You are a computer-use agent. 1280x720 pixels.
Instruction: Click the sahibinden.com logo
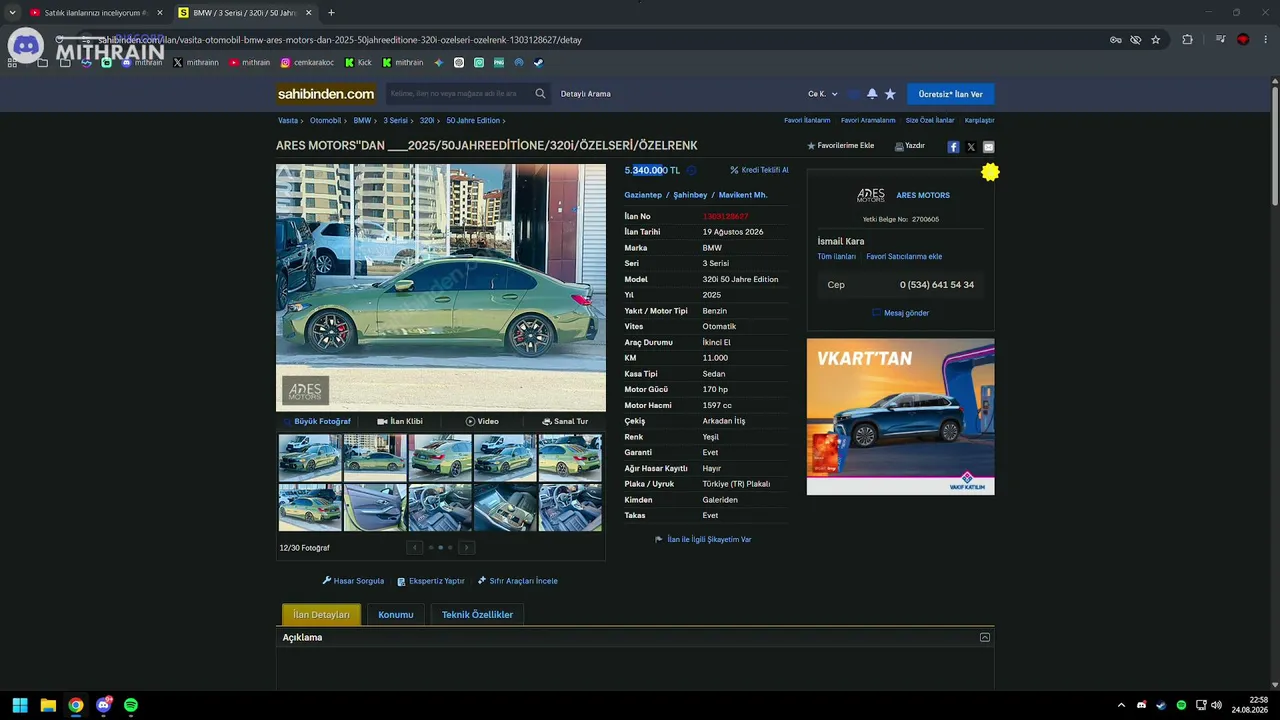tap(326, 94)
